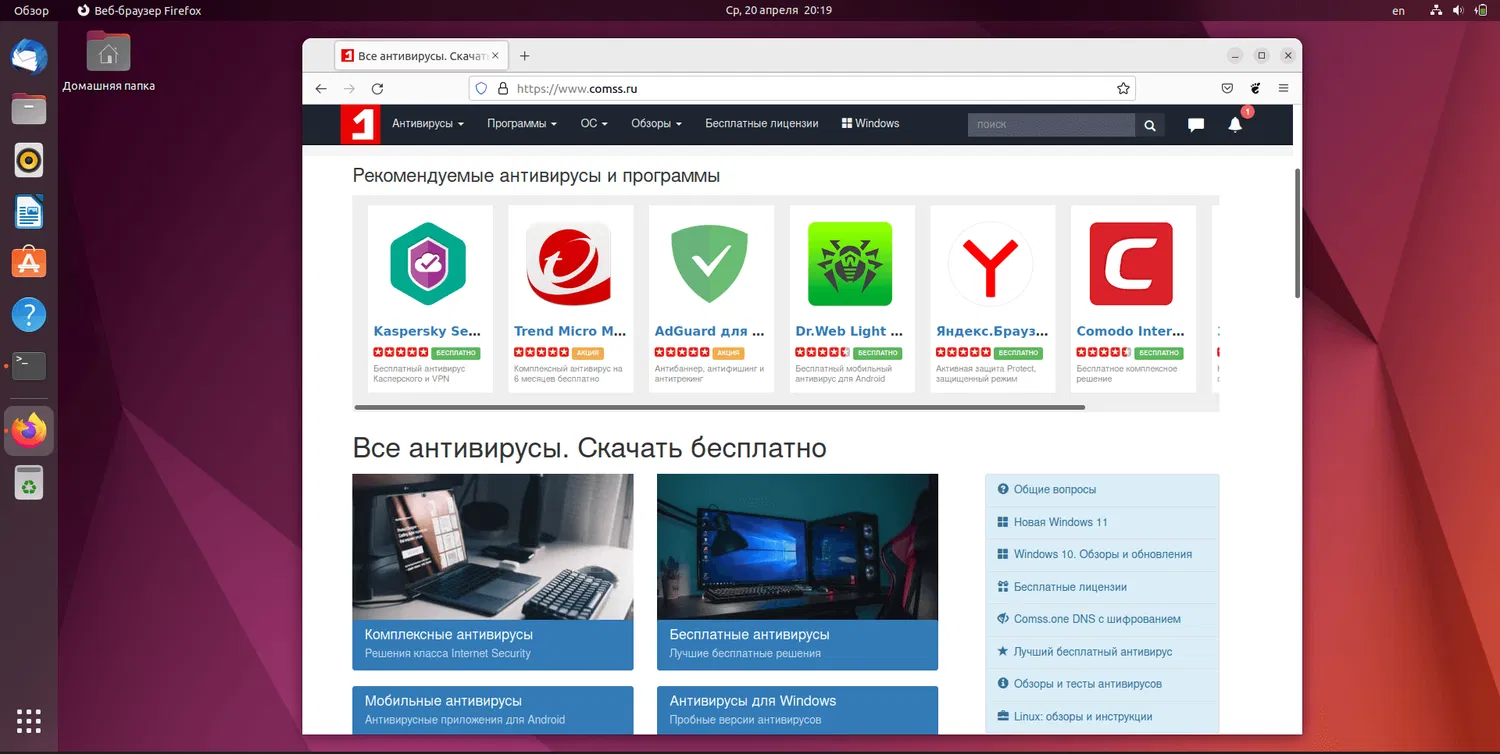Open the system menu via the volume icon
The width and height of the screenshot is (1500, 754).
(x=1459, y=11)
